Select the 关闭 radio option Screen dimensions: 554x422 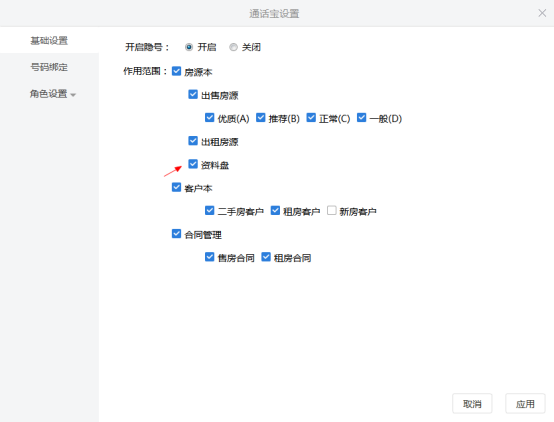(x=233, y=47)
